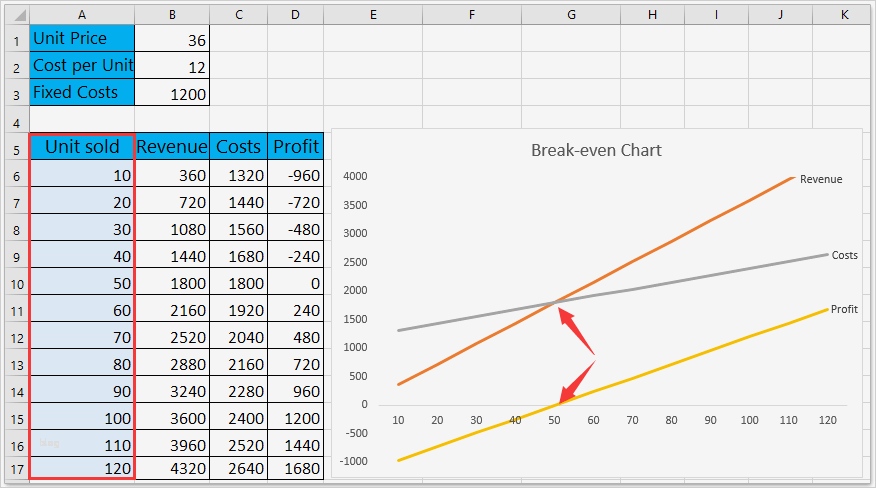
Task: Click the Unit sold header cell
Action: (82, 146)
